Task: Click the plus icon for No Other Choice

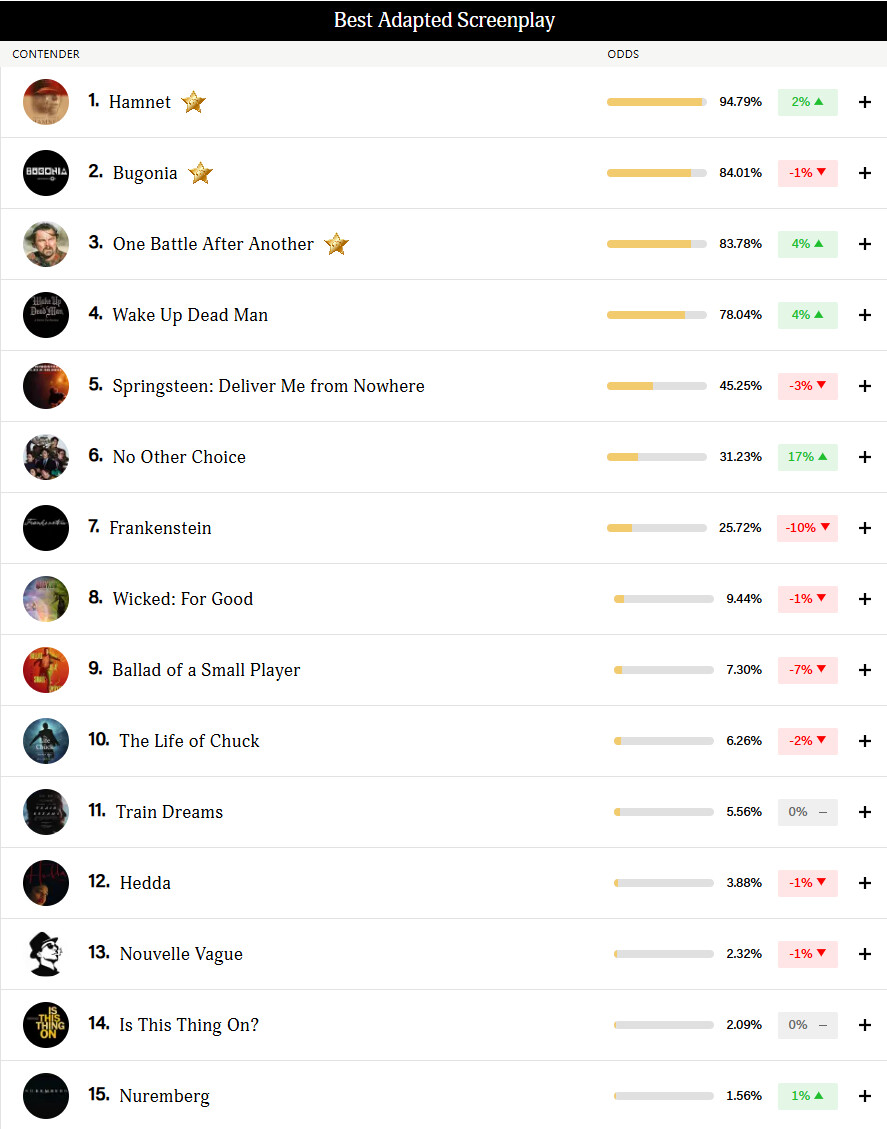Action: click(865, 456)
